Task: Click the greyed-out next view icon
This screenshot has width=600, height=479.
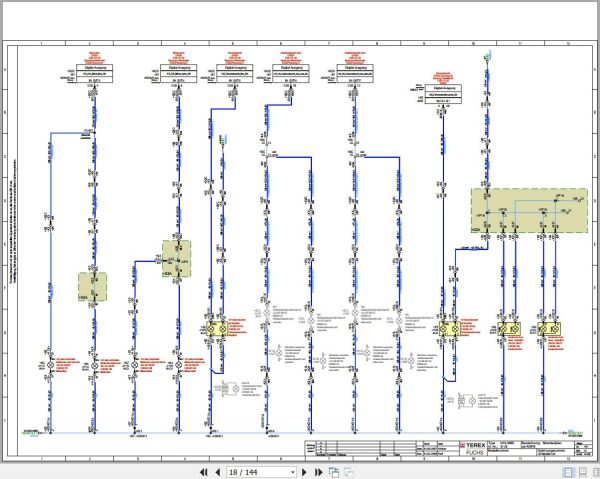Action: 349,472
